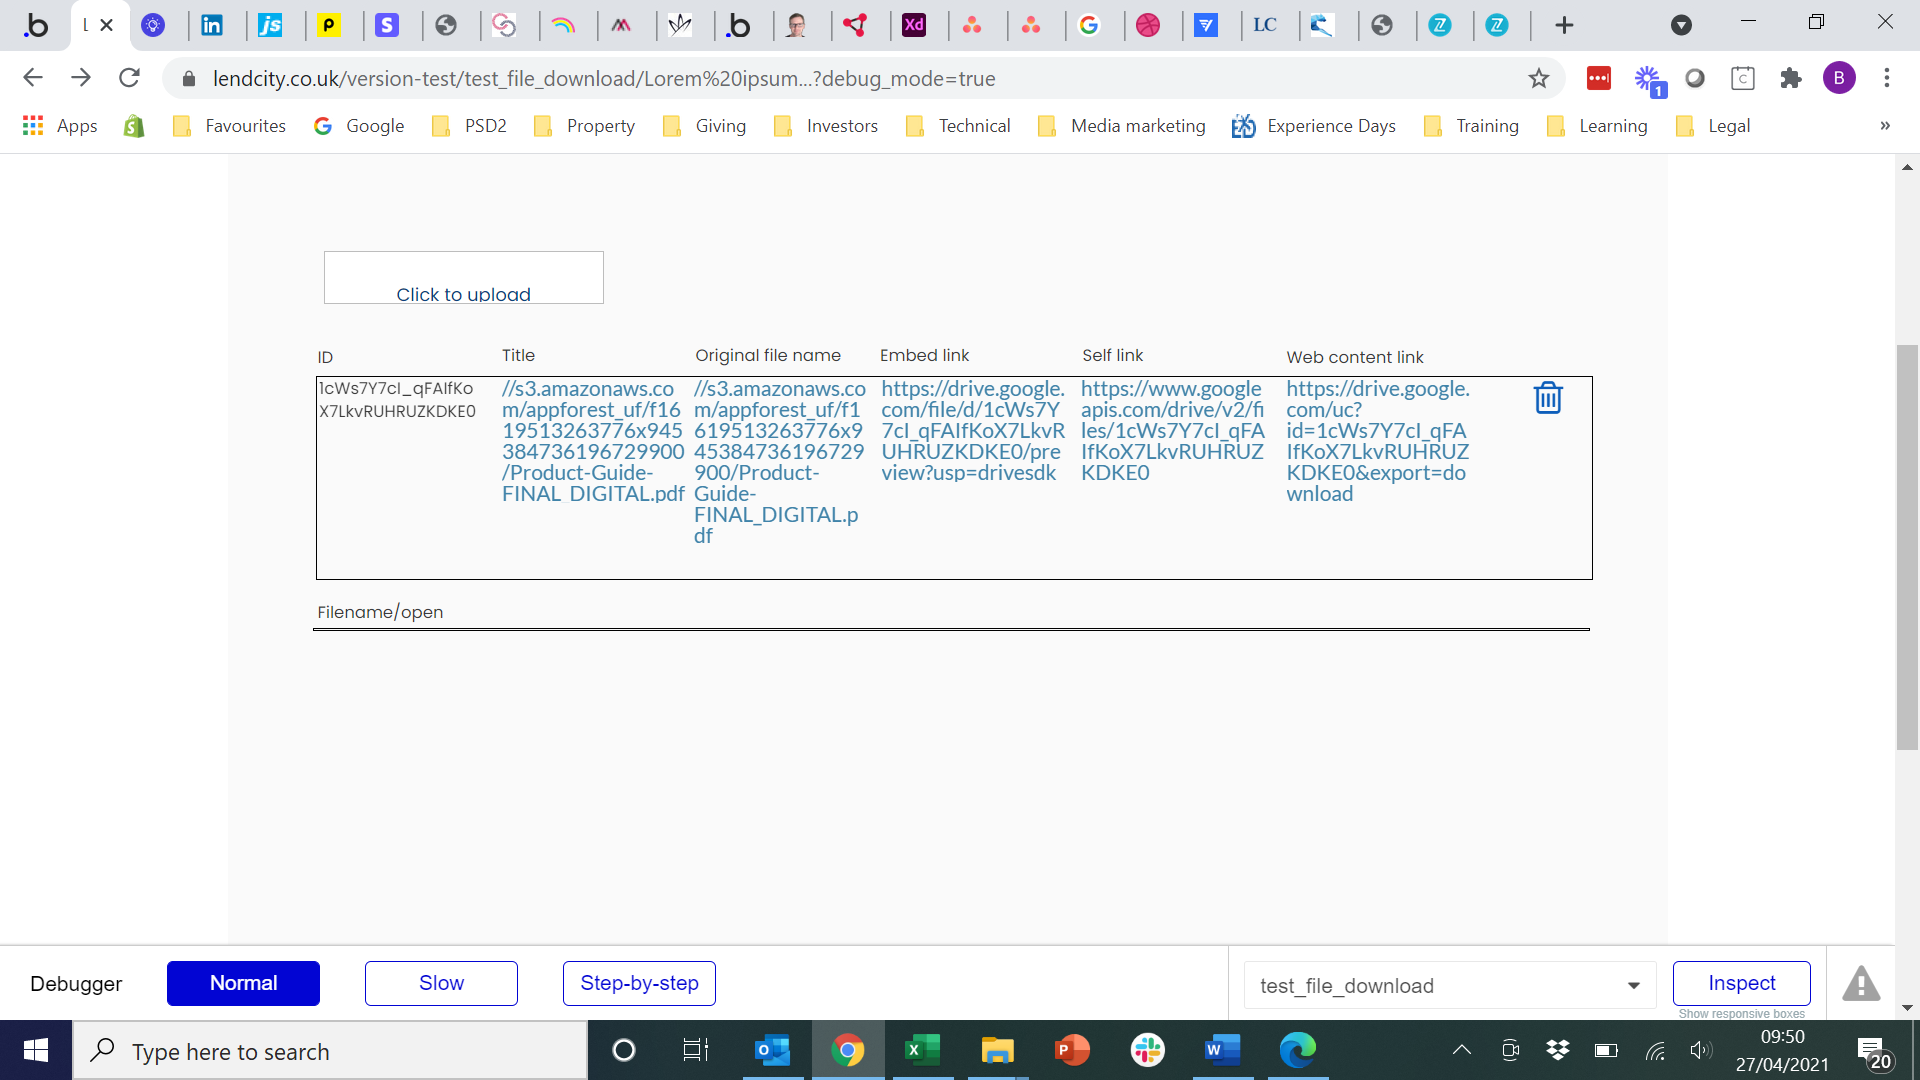Reload the current page

click(129, 78)
